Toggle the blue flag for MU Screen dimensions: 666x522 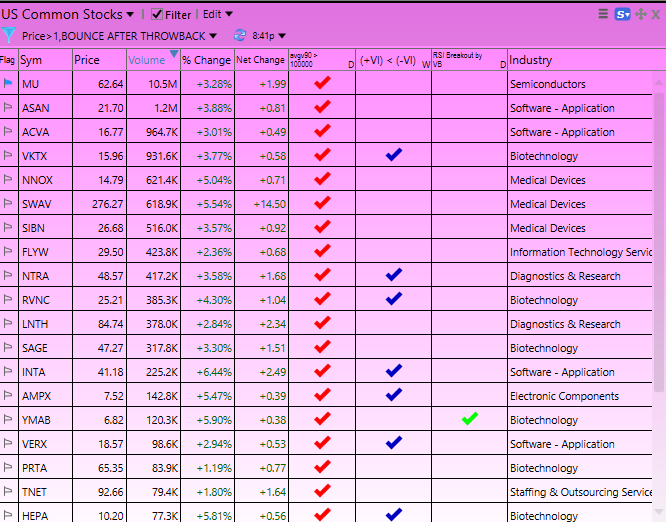[8, 83]
